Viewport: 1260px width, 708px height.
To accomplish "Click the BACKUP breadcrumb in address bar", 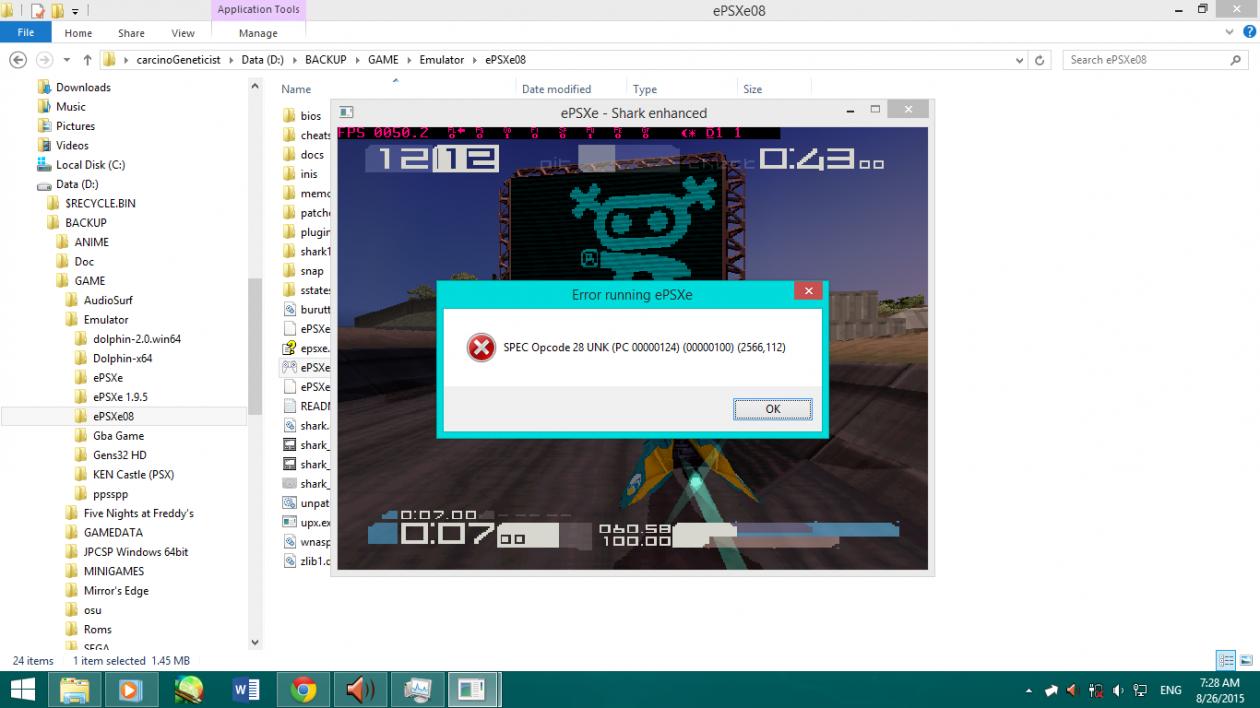I will tap(325, 60).
